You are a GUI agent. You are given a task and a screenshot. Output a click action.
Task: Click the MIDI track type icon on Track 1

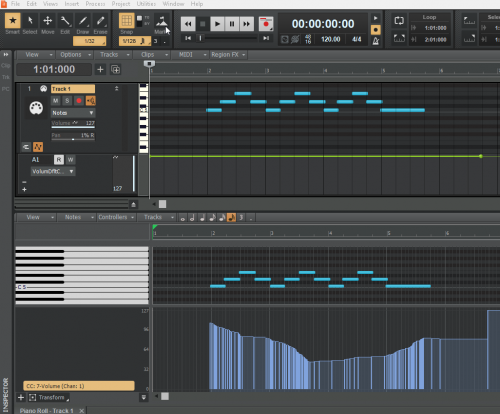point(44,89)
